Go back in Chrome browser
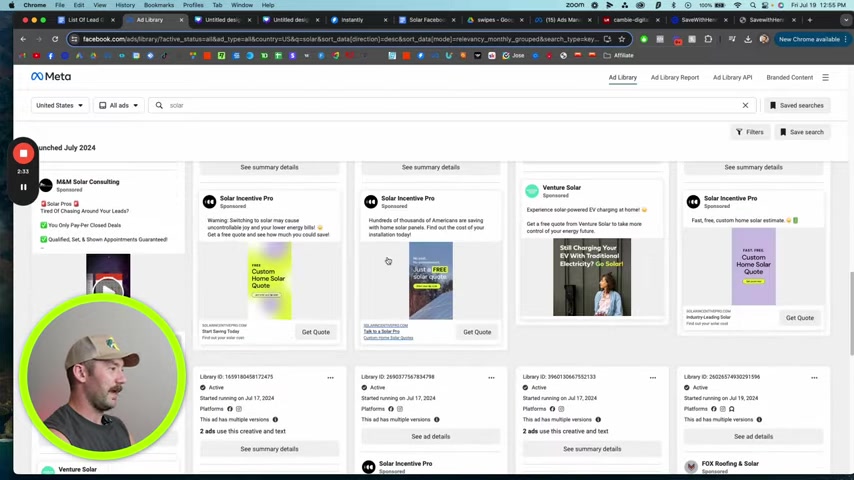Image resolution: width=854 pixels, height=480 pixels. tap(23, 39)
